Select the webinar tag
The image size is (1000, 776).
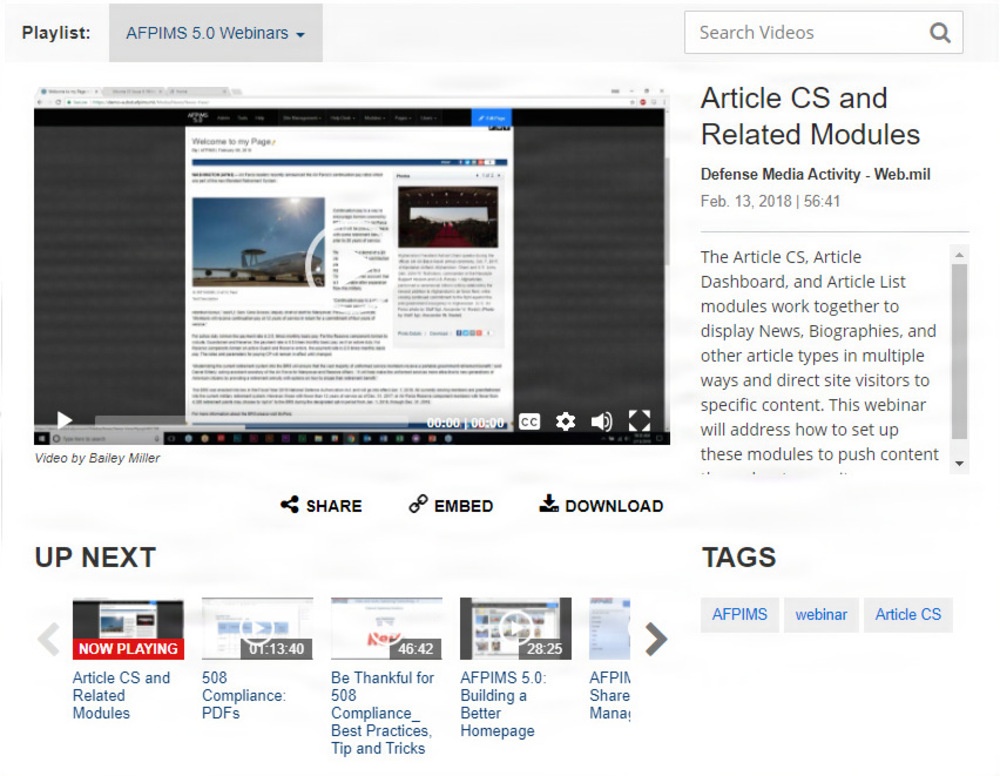coord(821,615)
